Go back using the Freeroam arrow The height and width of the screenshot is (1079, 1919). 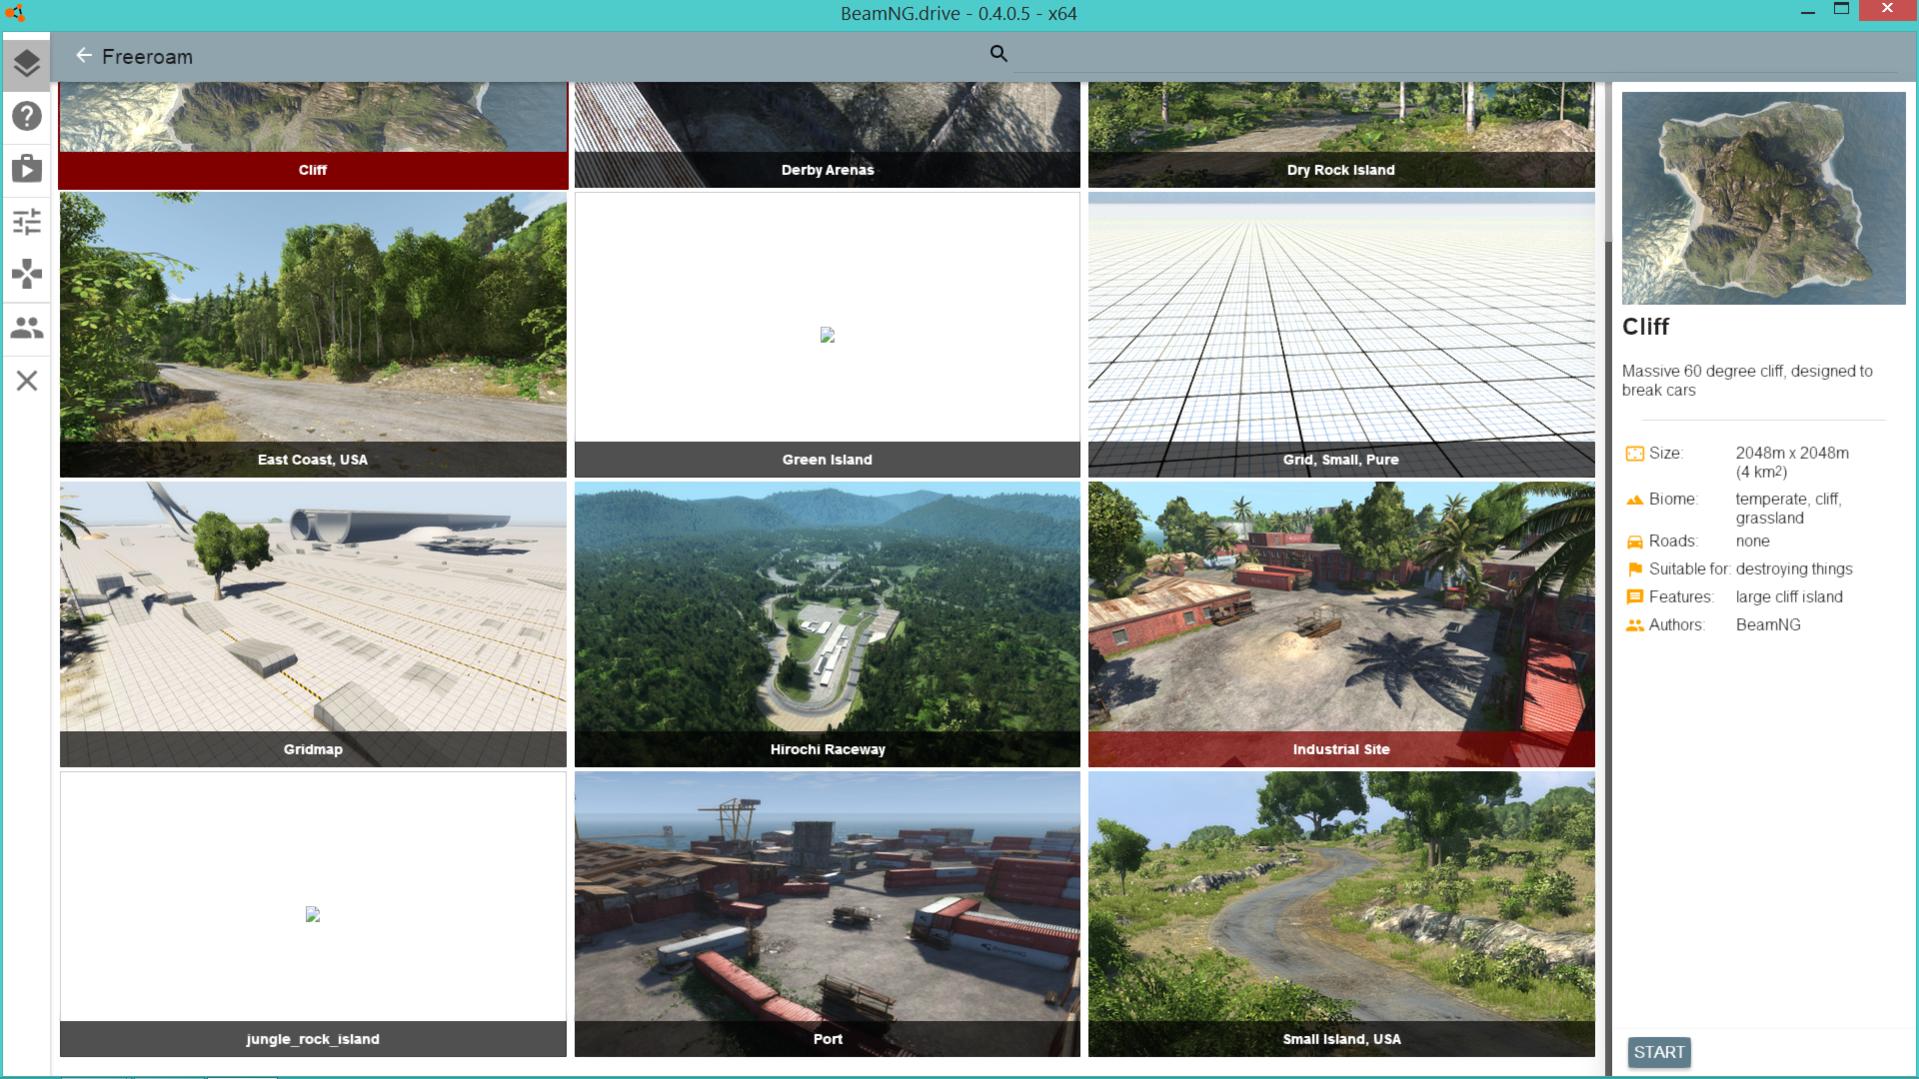pyautogui.click(x=84, y=56)
